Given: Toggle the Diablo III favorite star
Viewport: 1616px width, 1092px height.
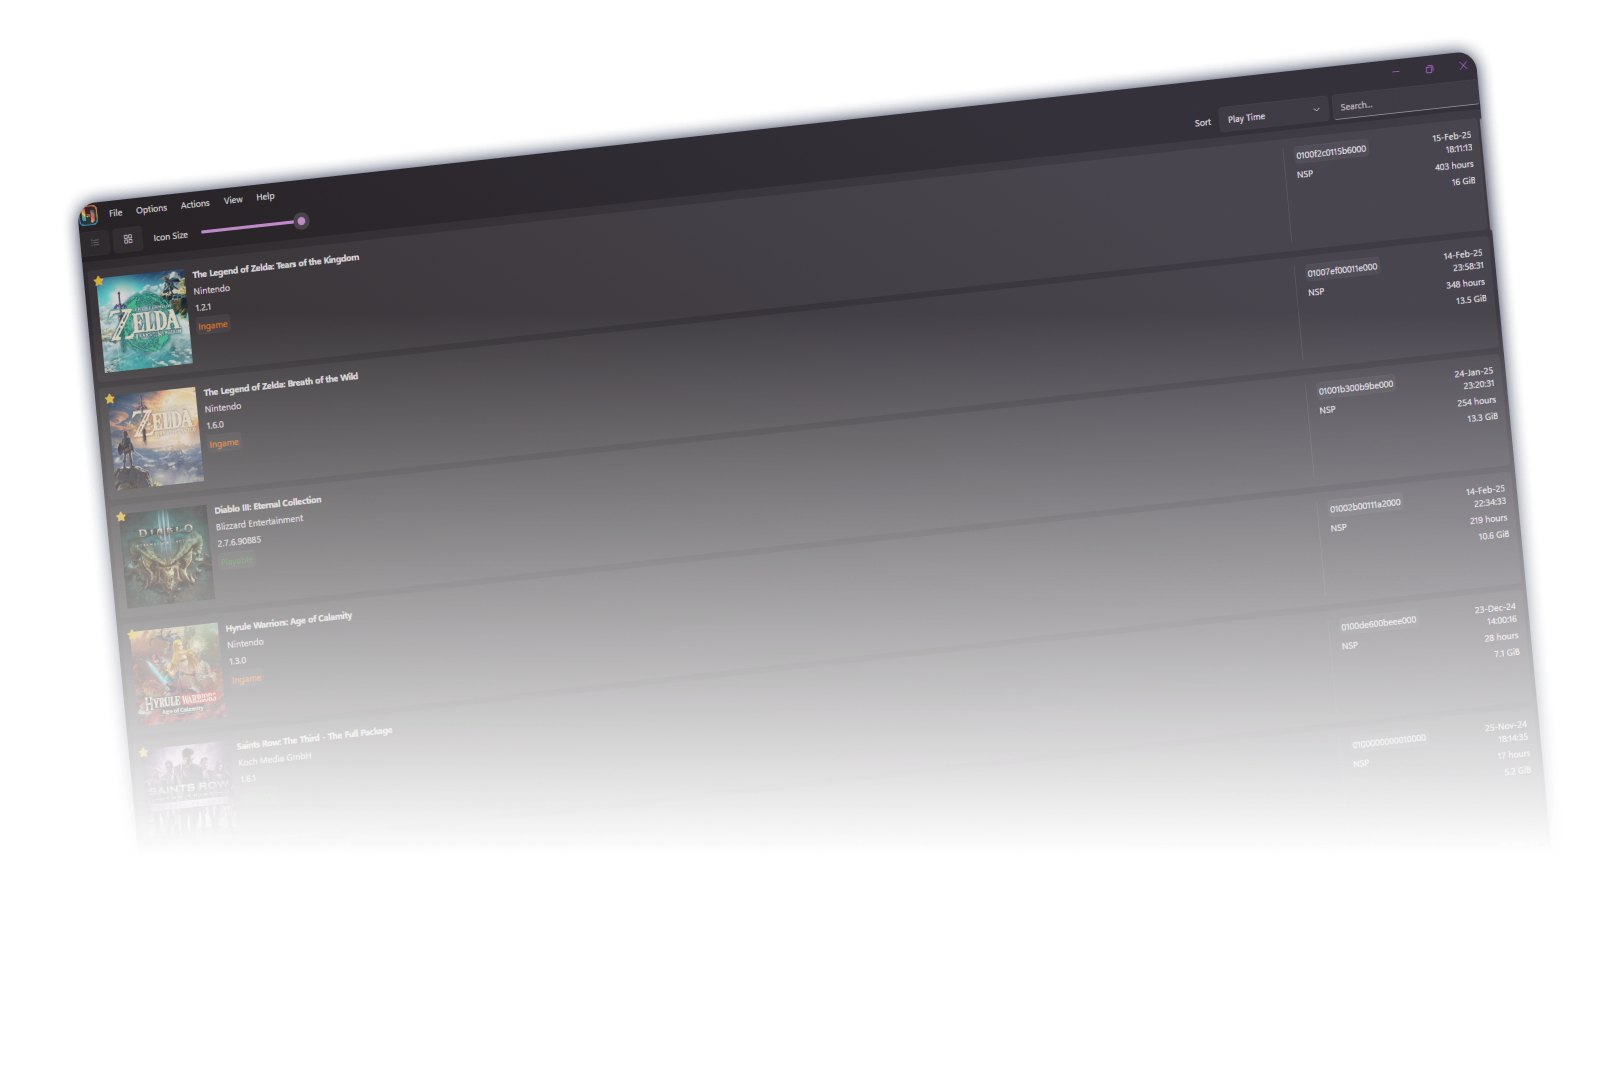Looking at the screenshot, I should pos(121,517).
